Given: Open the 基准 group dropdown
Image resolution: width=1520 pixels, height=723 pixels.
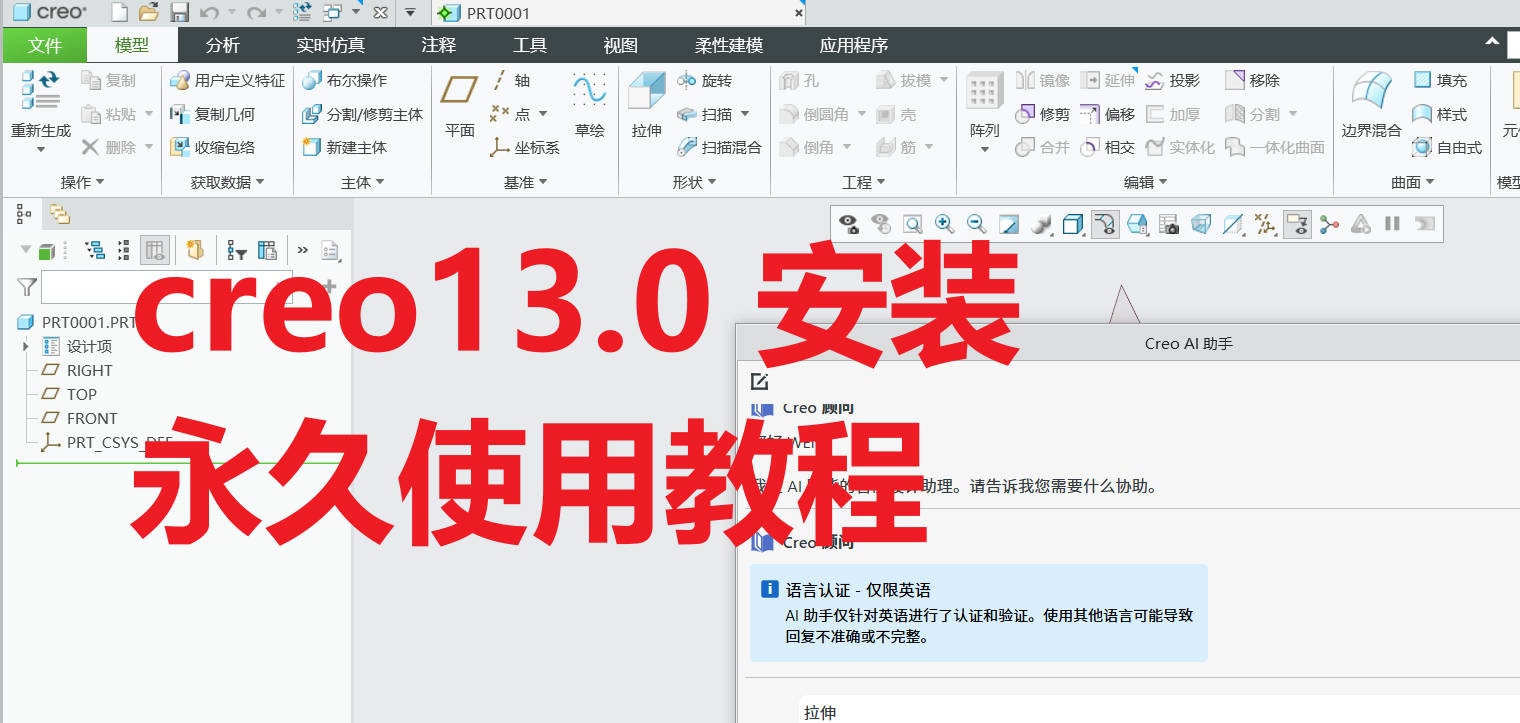Looking at the screenshot, I should (x=526, y=182).
